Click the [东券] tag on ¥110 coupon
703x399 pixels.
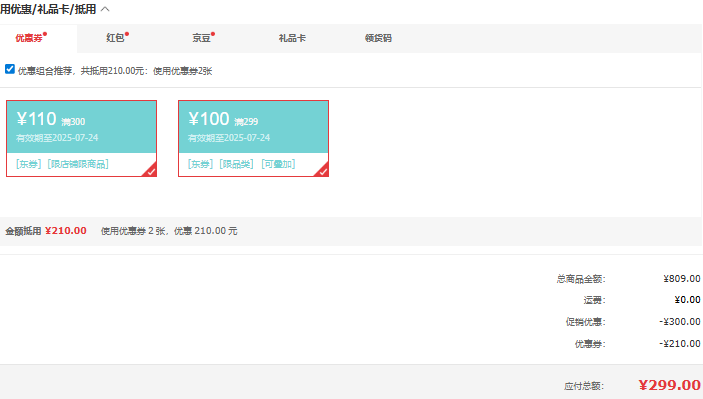pyautogui.click(x=29, y=164)
